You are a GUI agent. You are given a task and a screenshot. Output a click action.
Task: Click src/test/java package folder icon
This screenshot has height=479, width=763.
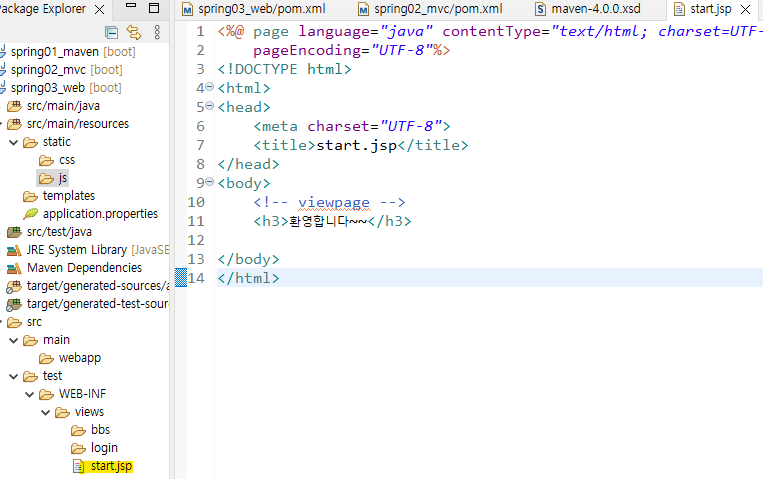tap(14, 232)
